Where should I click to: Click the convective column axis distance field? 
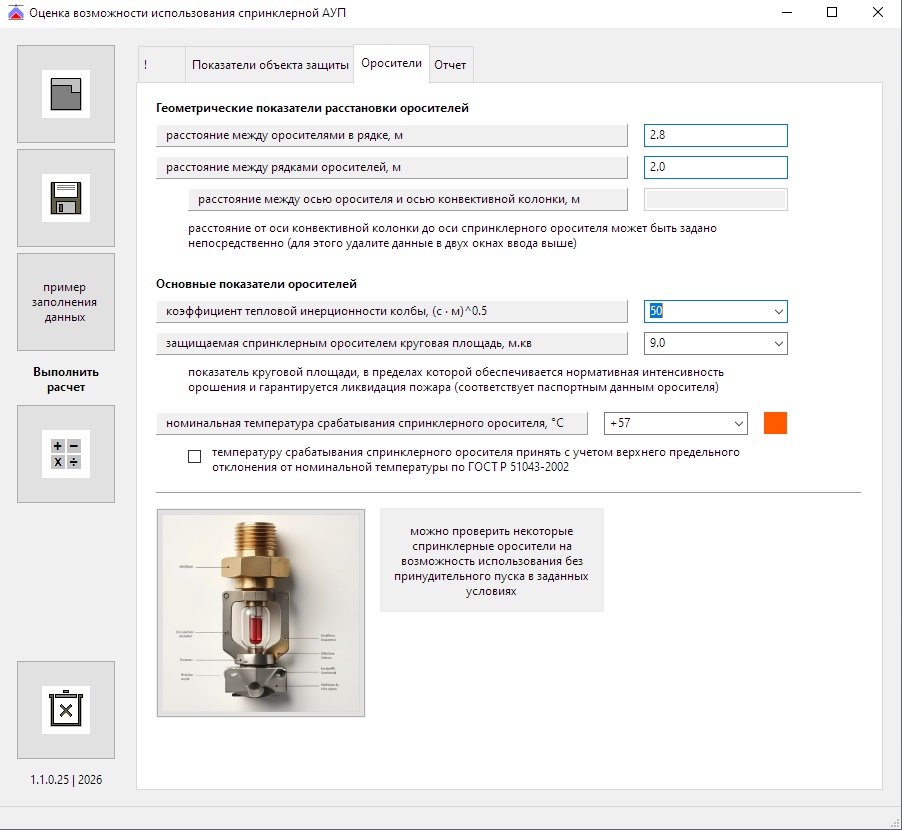(715, 200)
